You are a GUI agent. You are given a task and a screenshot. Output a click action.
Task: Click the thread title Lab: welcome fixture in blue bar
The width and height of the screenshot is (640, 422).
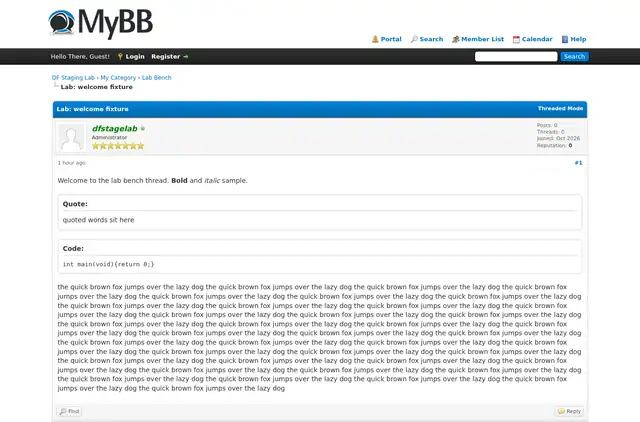tap(93, 109)
